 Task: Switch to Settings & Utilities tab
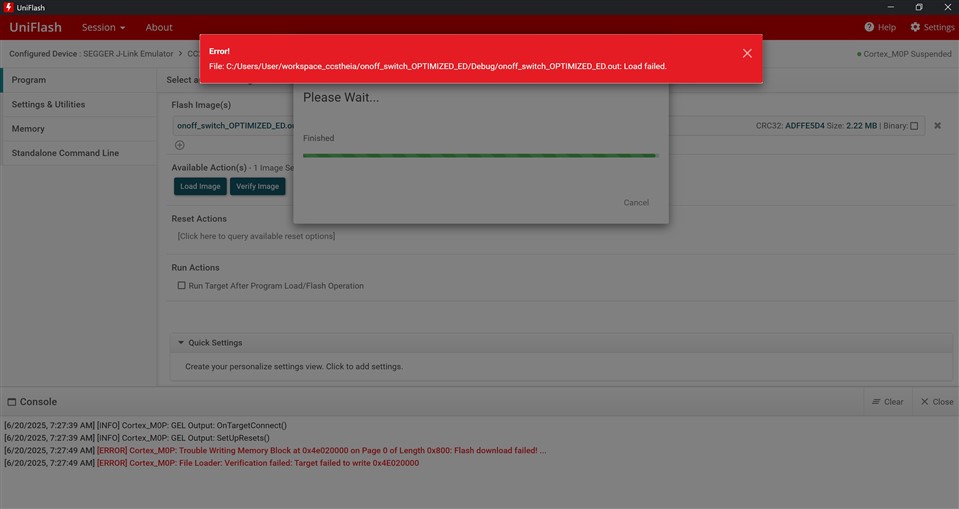[79, 105]
